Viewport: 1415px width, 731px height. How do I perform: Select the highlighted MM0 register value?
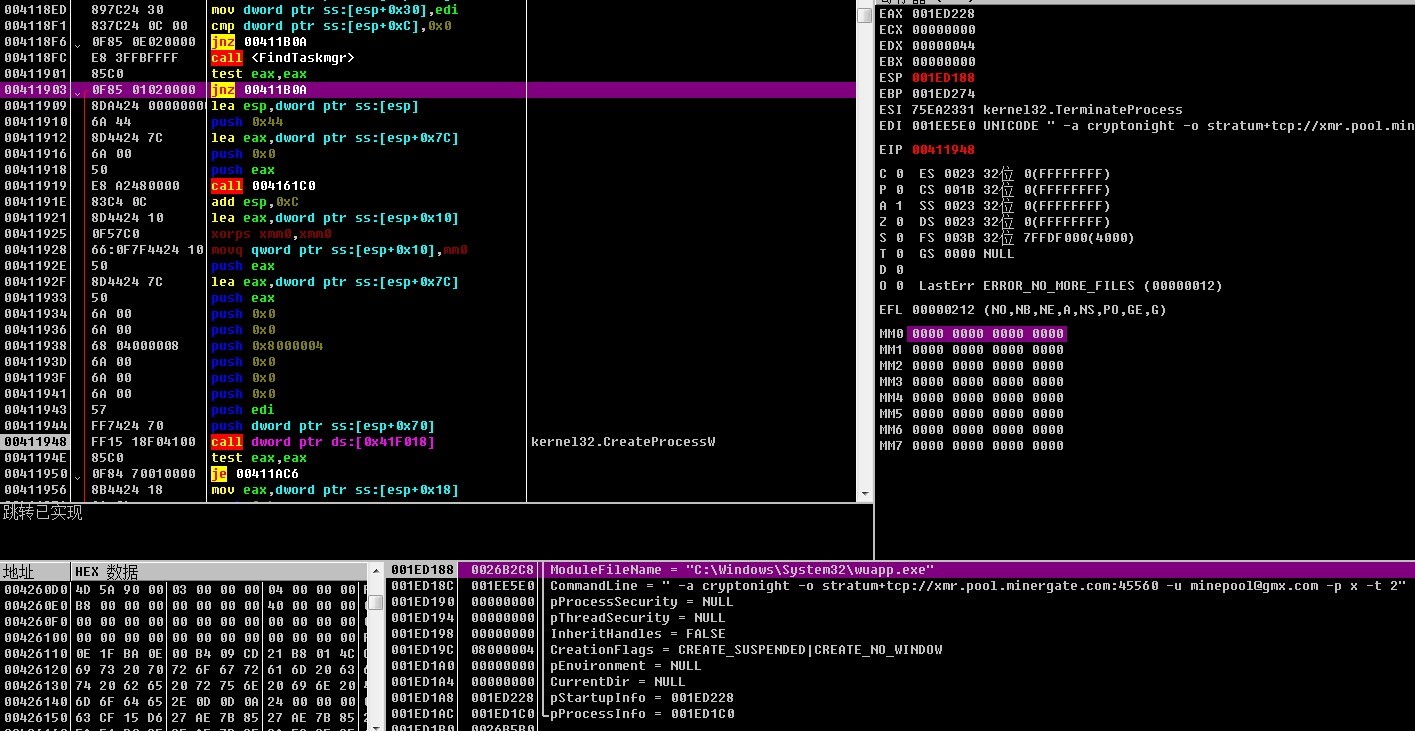click(987, 334)
